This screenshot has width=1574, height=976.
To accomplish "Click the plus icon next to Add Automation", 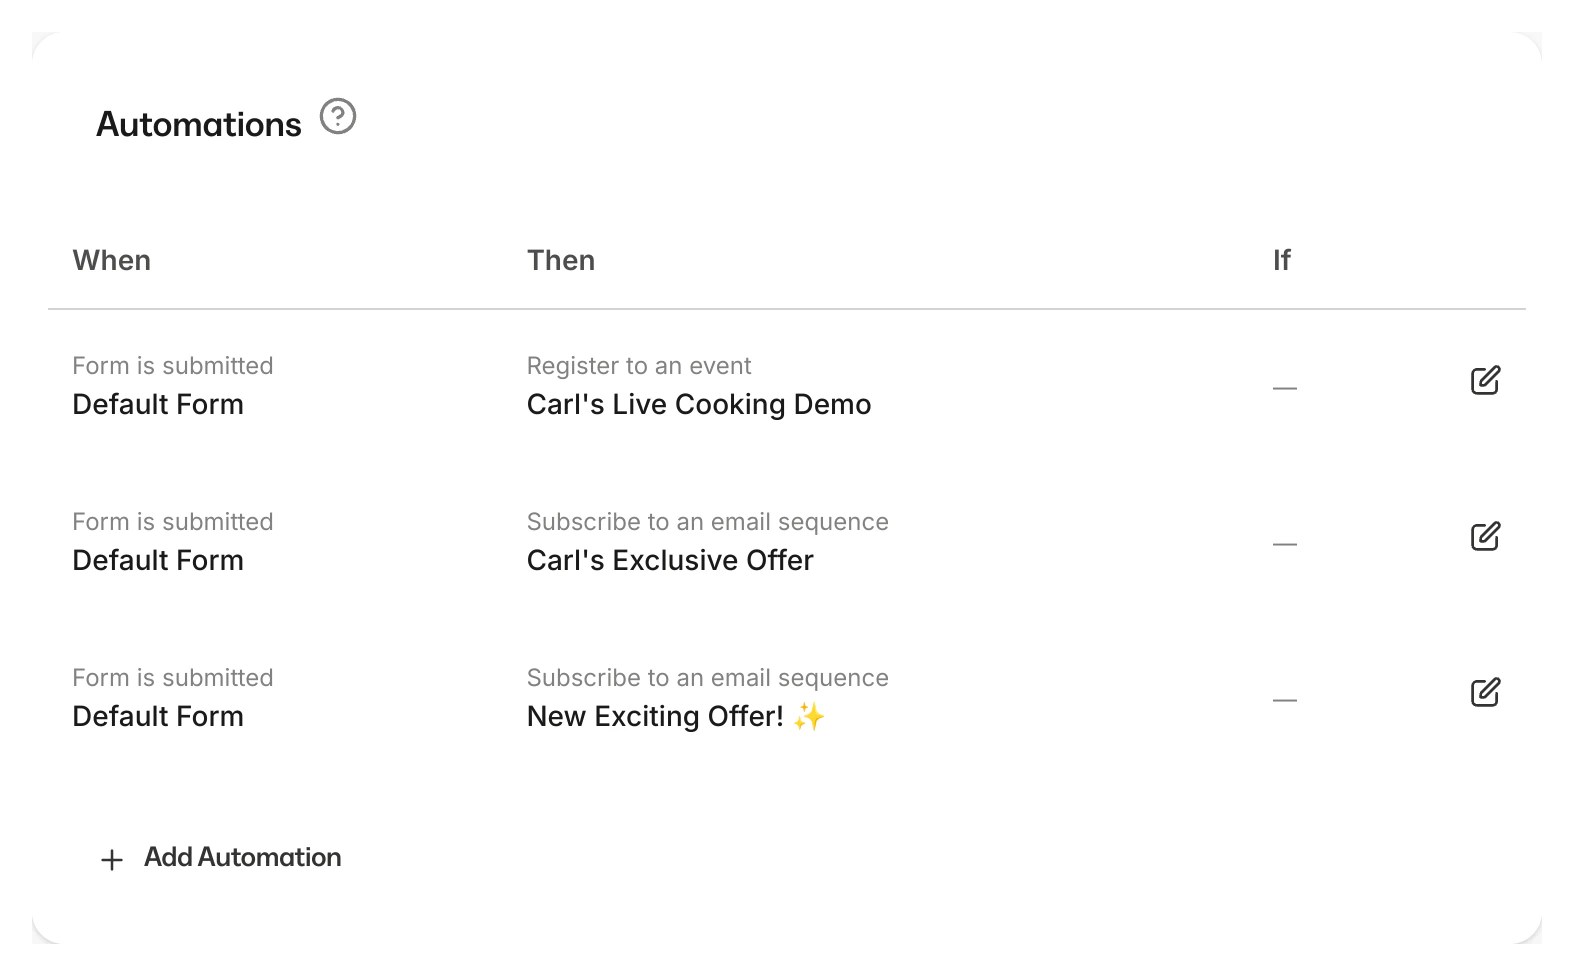I will pos(112,859).
